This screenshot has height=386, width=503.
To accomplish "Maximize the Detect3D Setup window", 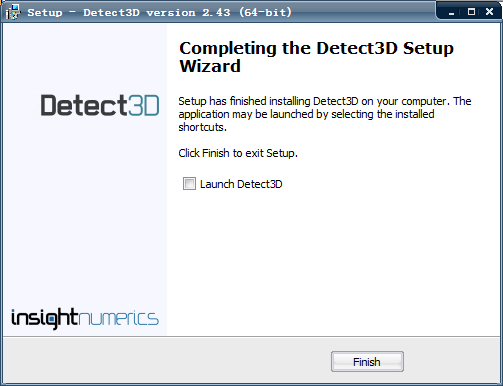I will point(471,12).
